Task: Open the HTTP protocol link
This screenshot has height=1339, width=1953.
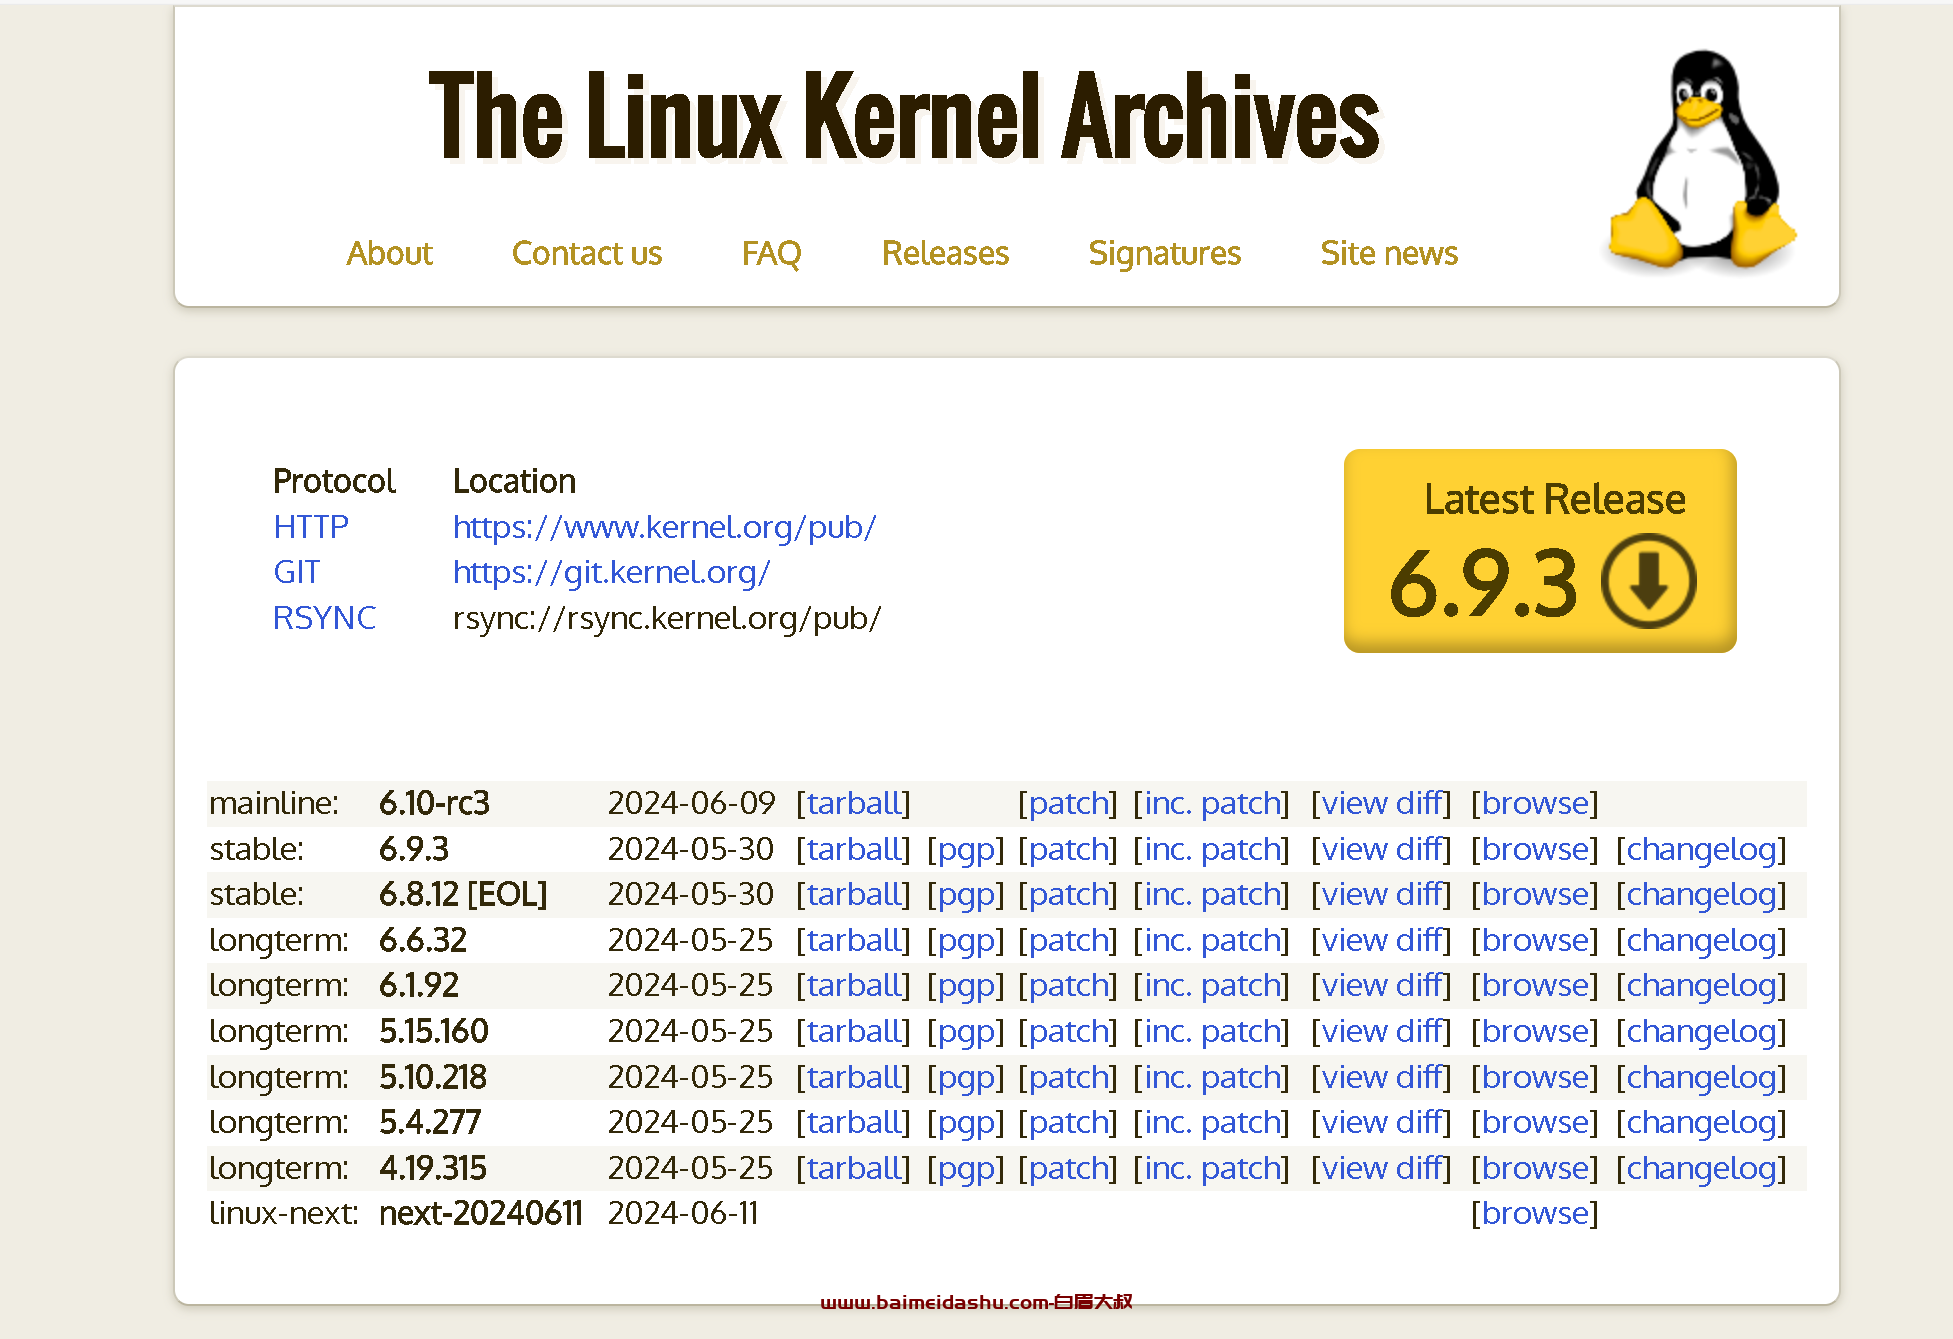Action: pos(311,527)
